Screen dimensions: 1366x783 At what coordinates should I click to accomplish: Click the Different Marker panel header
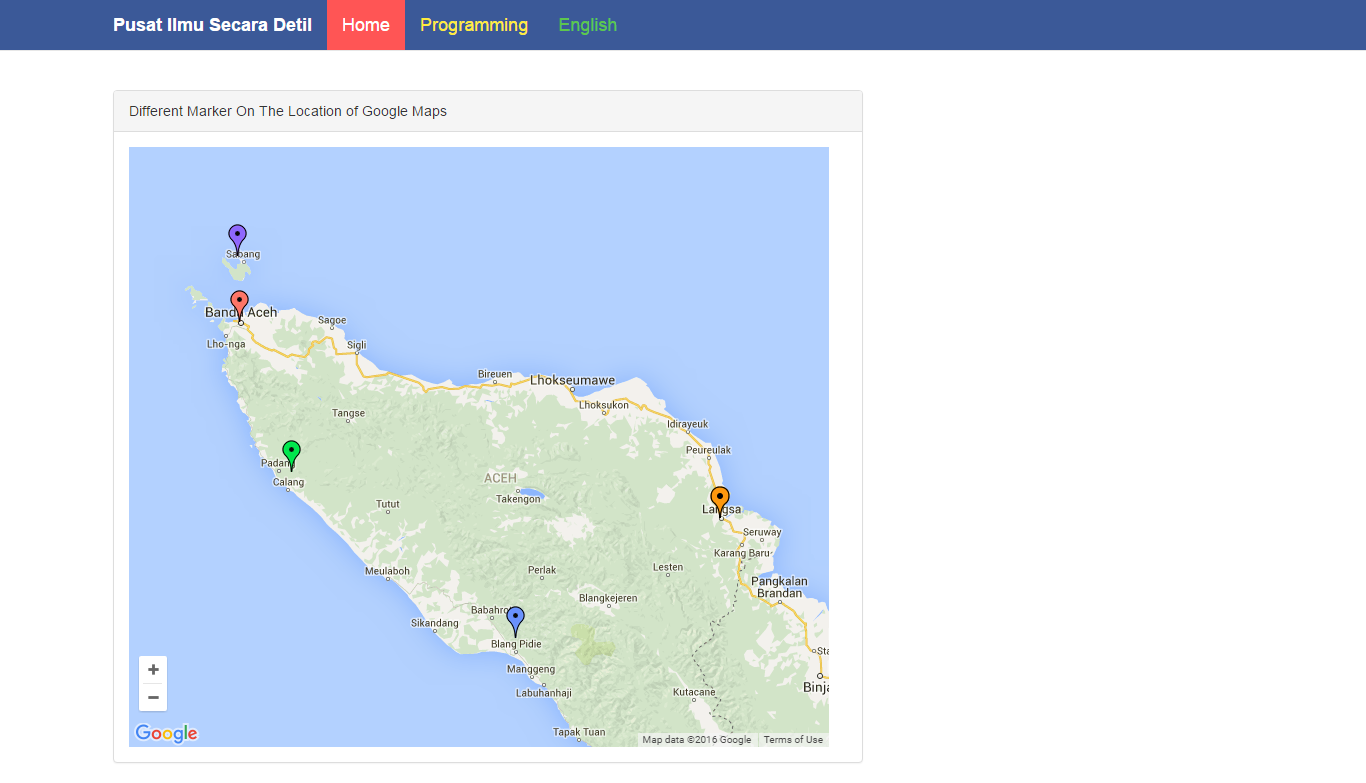pos(286,111)
